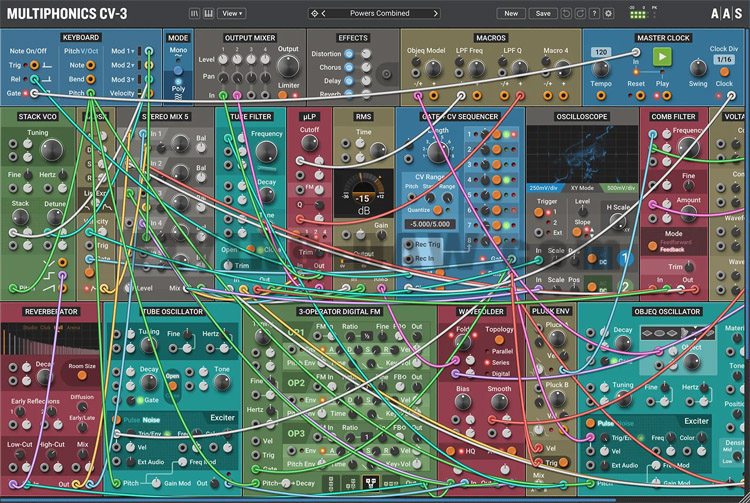The width and height of the screenshot is (750, 503).
Task: Click the RMS -15 dB meter display
Action: pyautogui.click(x=364, y=193)
